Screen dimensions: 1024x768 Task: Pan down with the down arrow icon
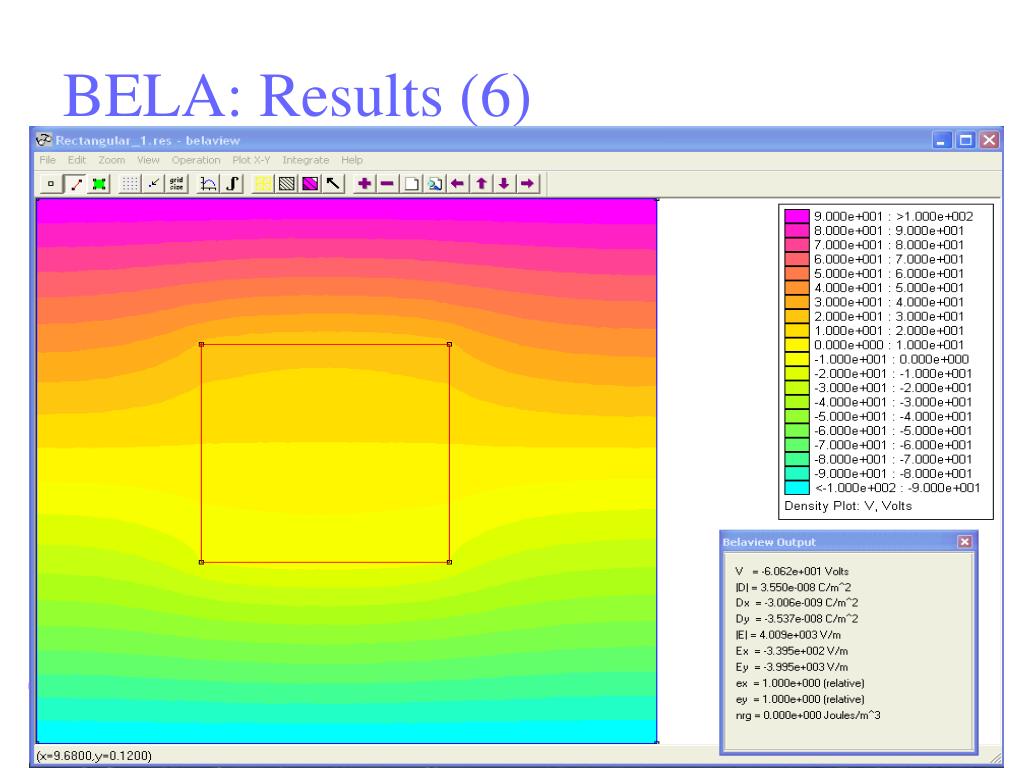pos(504,184)
